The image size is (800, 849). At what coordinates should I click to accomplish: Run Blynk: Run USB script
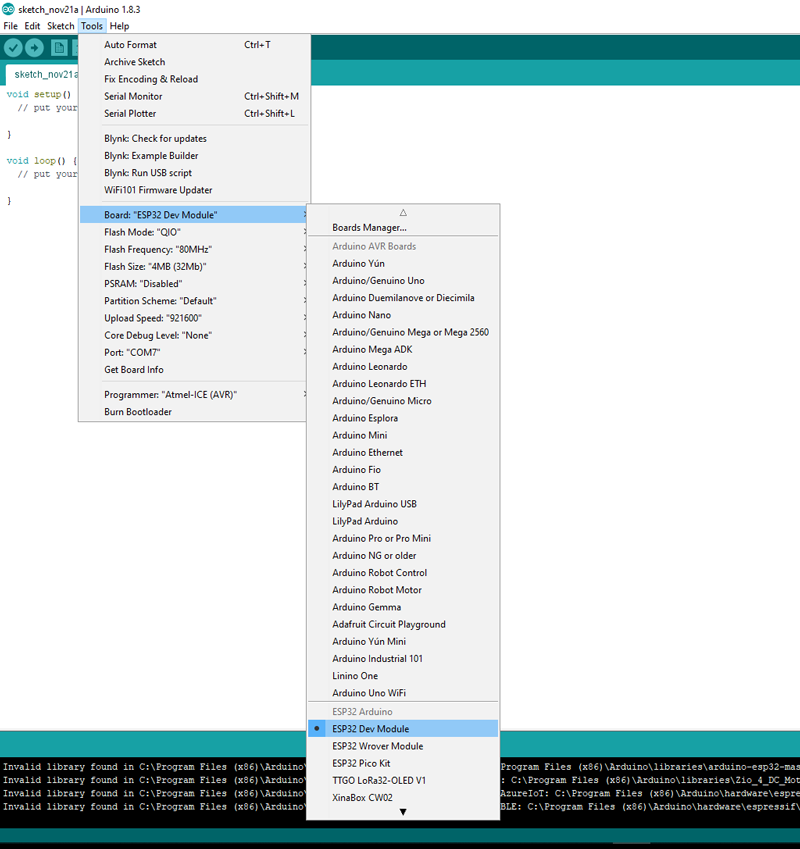tap(194, 173)
